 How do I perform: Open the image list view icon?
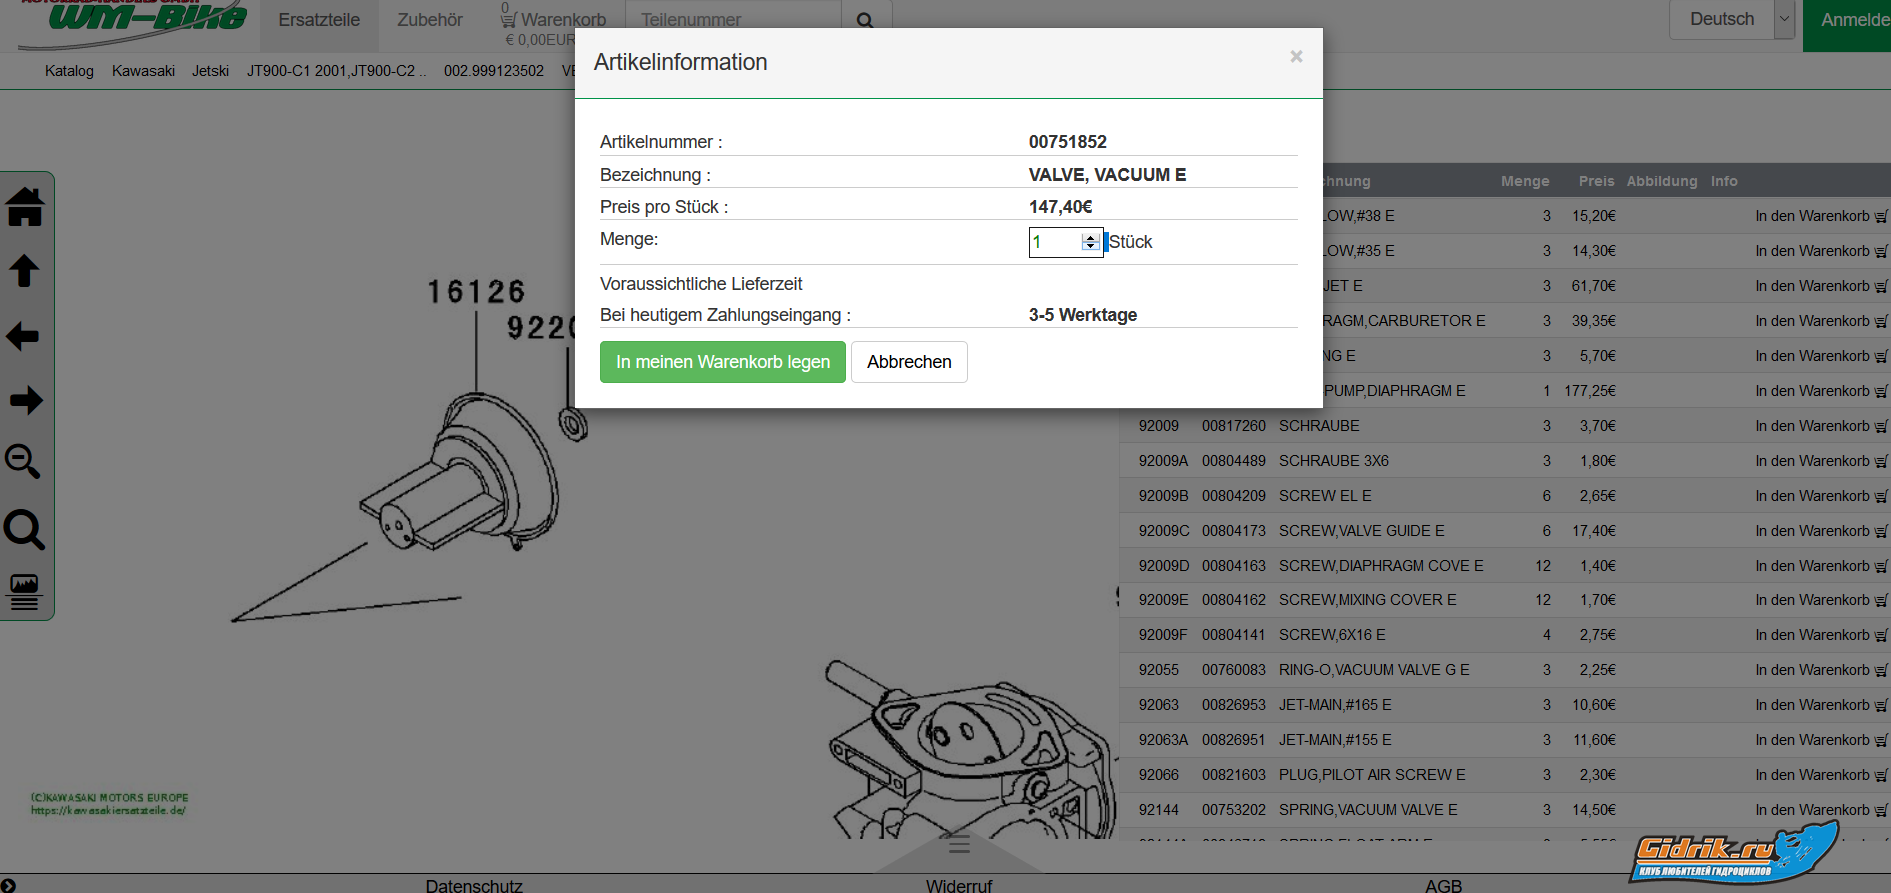(24, 591)
